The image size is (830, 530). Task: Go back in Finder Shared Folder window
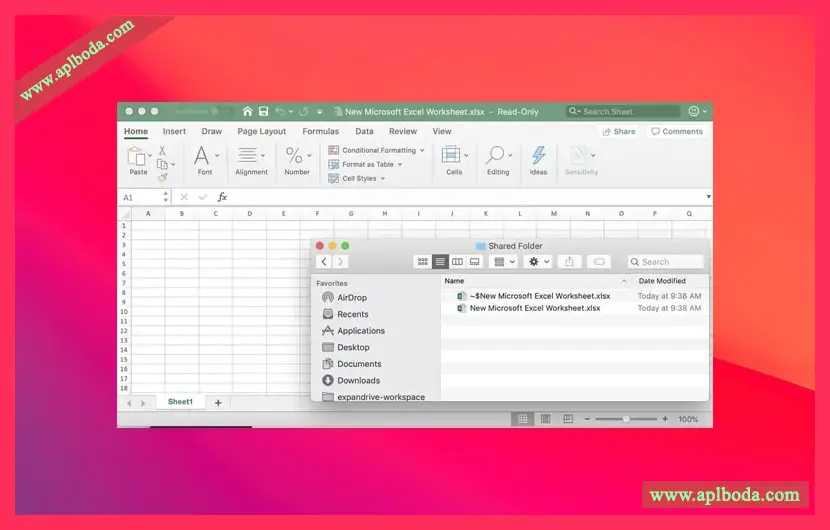tap(324, 262)
